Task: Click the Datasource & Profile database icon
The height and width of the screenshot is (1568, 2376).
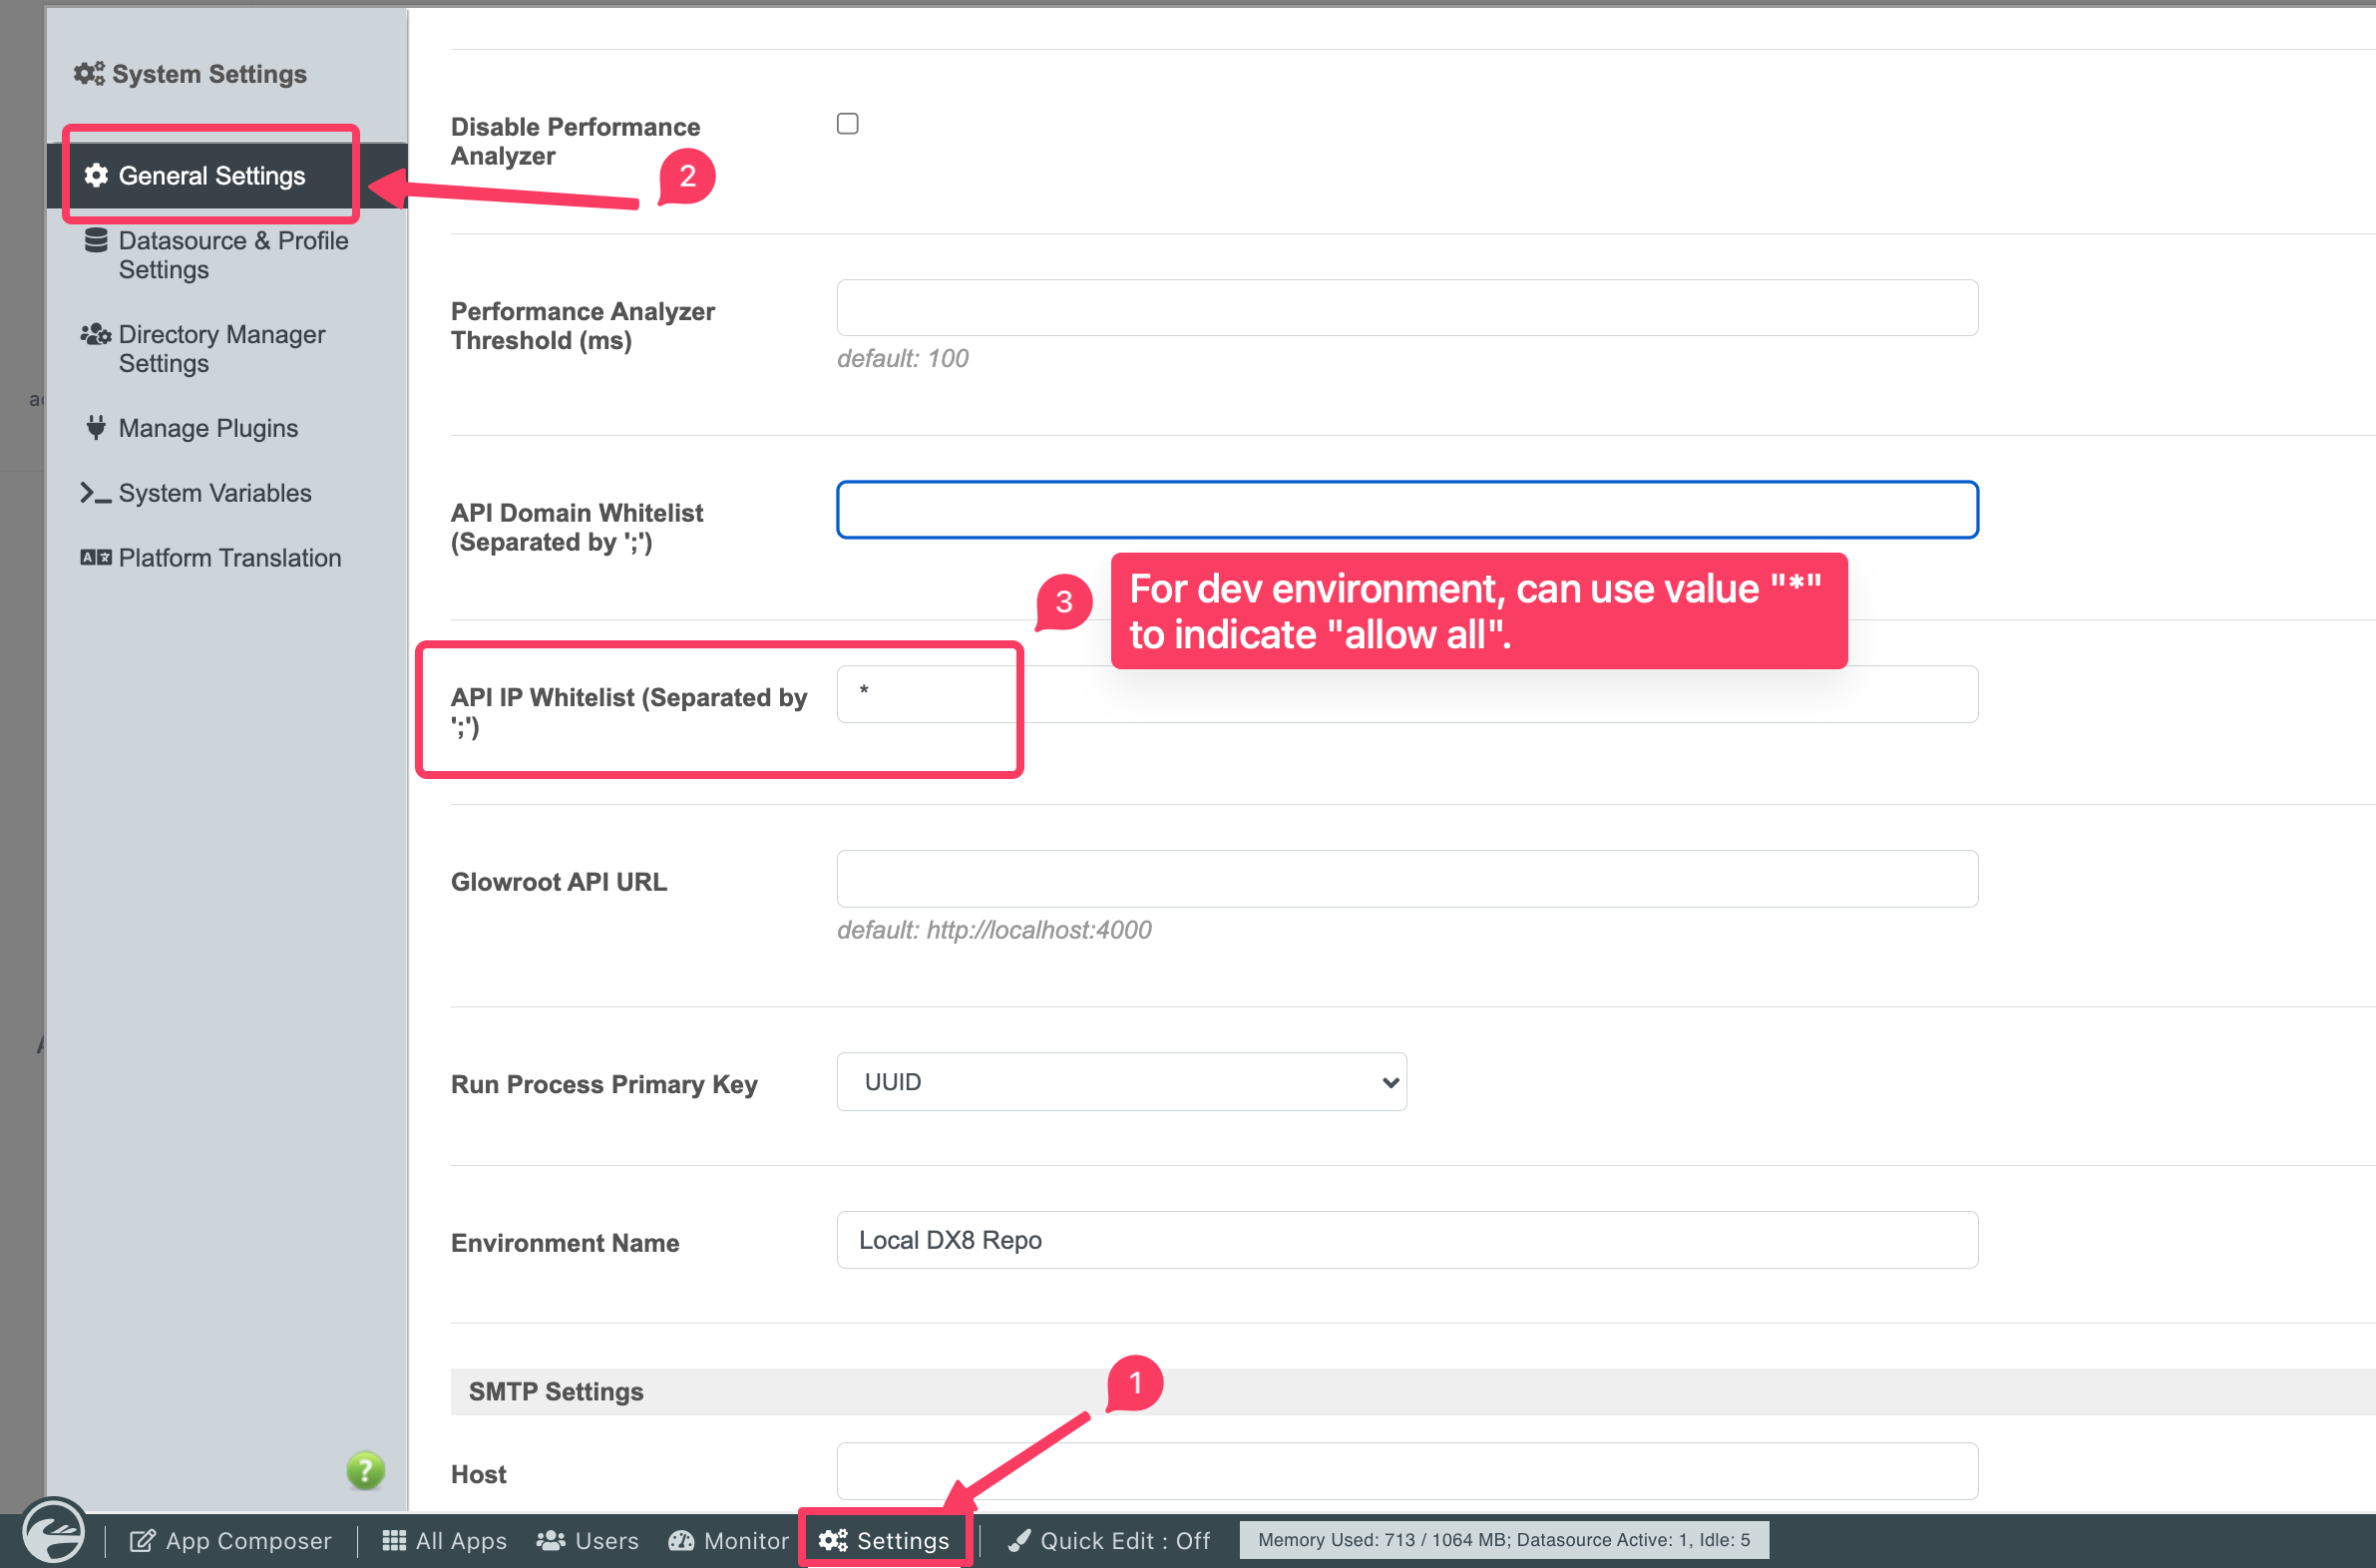Action: [x=96, y=241]
